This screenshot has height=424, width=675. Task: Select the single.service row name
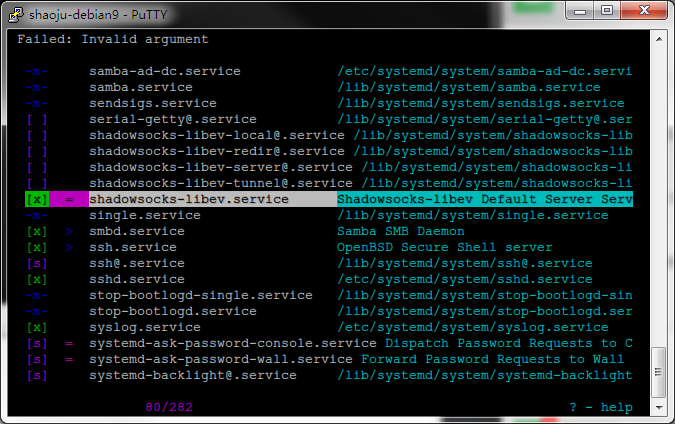(x=145, y=215)
